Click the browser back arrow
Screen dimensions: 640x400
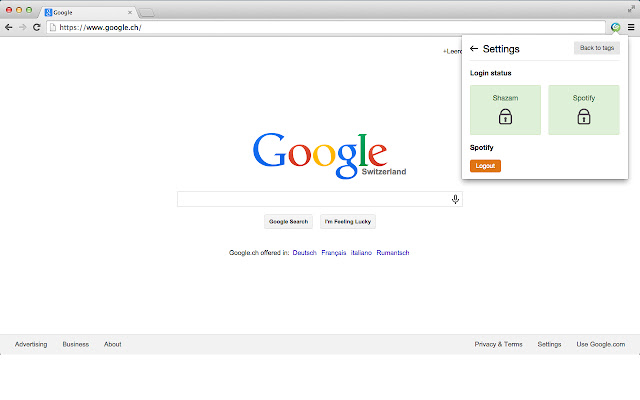pyautogui.click(x=9, y=27)
